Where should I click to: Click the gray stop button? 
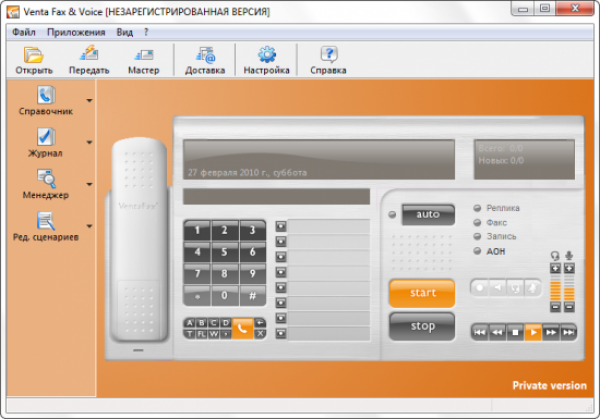(422, 326)
